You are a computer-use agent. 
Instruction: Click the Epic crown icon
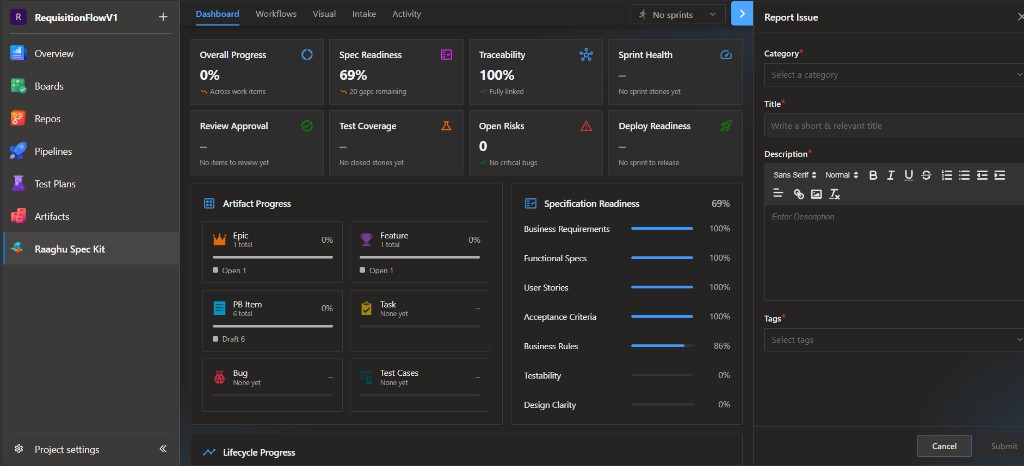(219, 240)
